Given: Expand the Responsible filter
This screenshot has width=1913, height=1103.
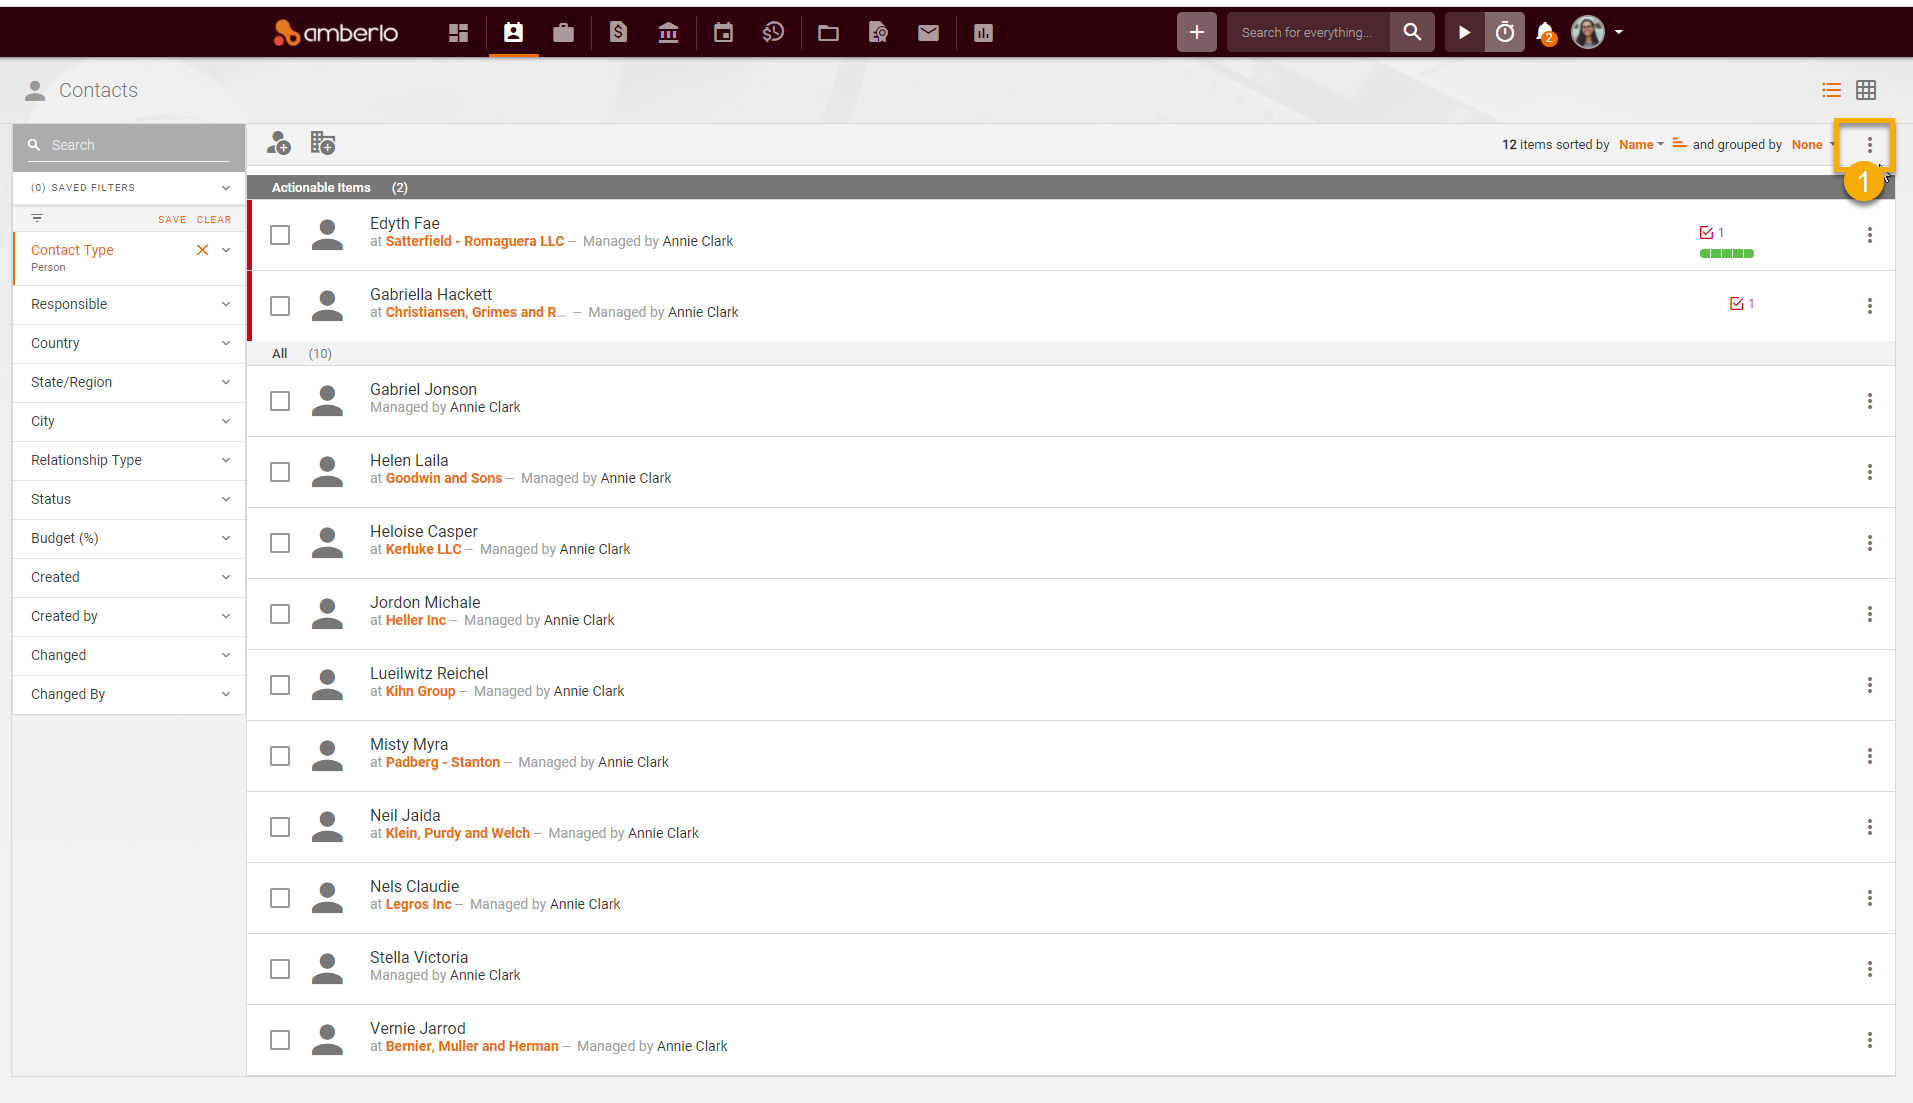Looking at the screenshot, I should click(x=129, y=304).
